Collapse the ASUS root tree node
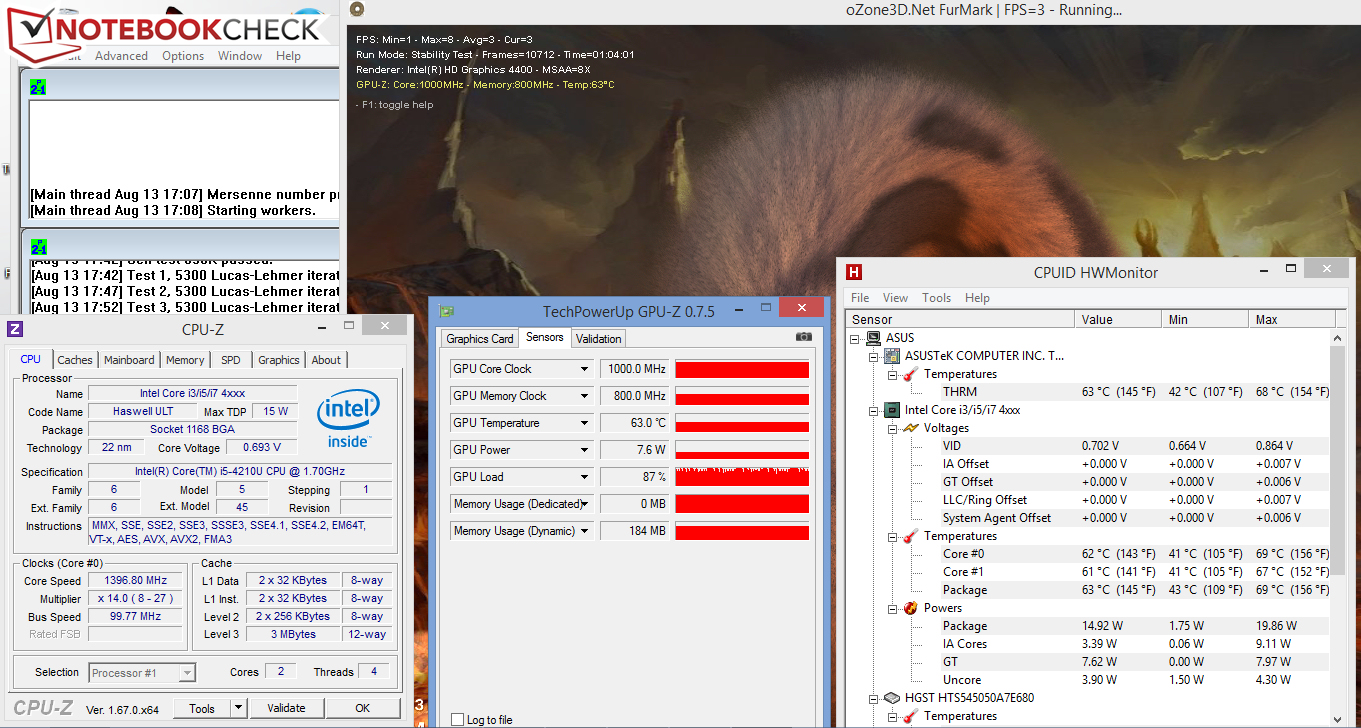This screenshot has width=1361, height=728. [x=857, y=338]
